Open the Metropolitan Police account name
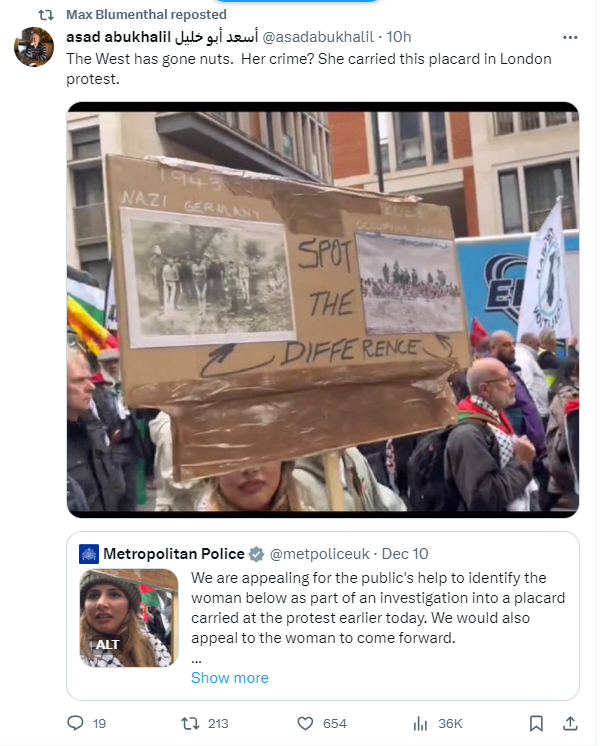Screen dimensions: 600x746 click(x=174, y=554)
